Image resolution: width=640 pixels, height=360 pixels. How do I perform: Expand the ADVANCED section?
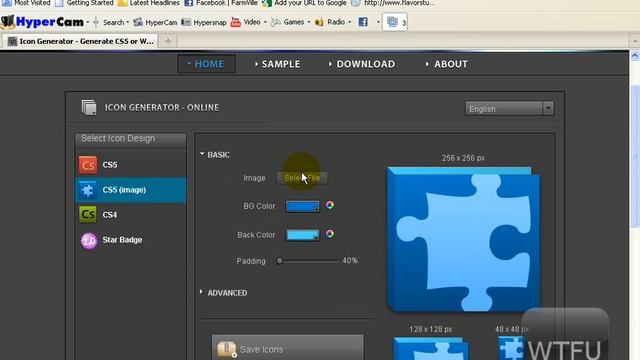click(224, 293)
